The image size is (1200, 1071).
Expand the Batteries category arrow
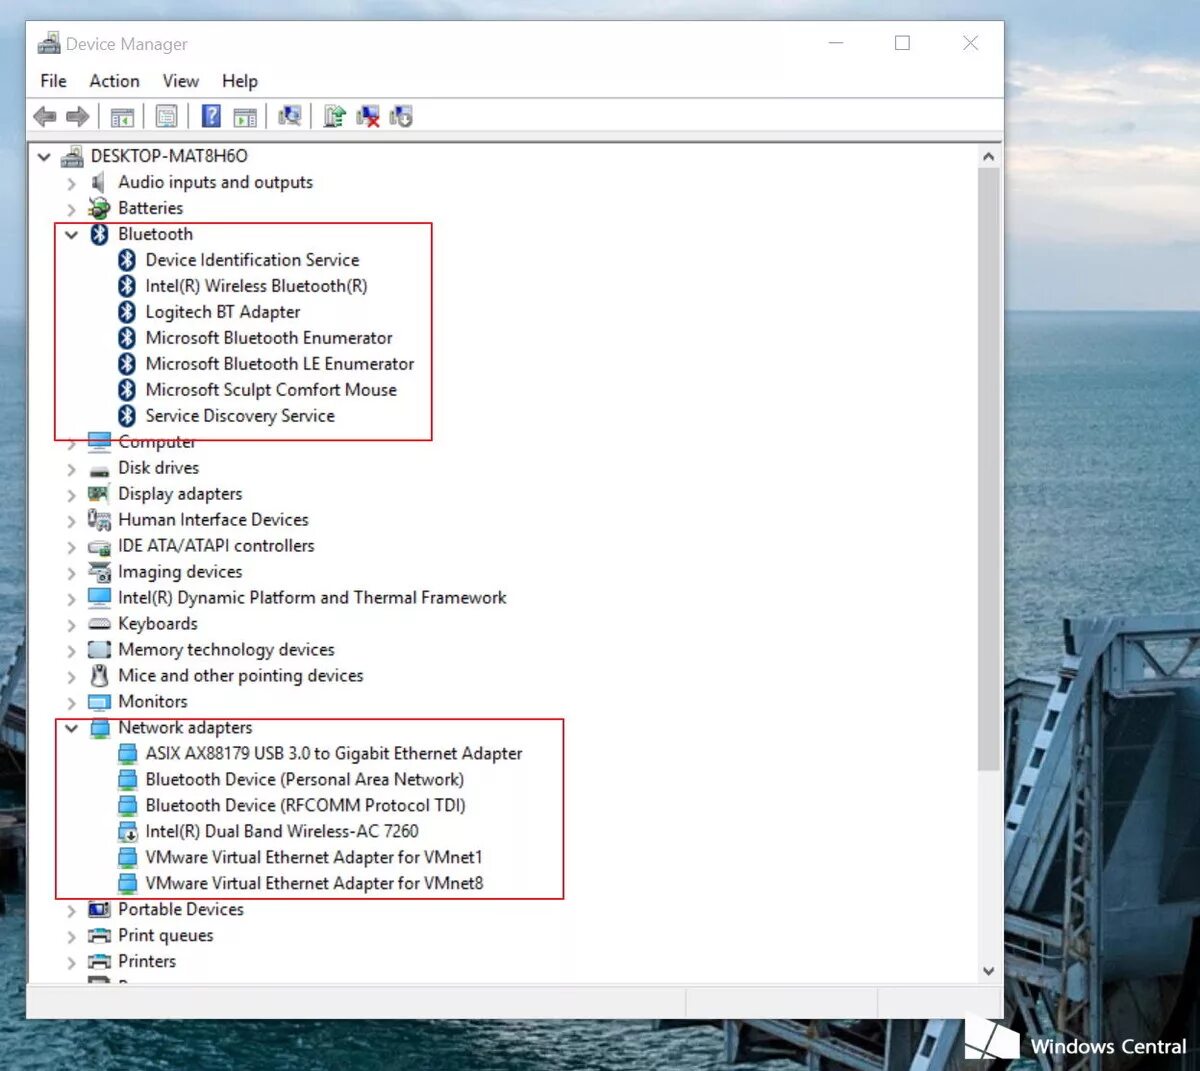click(71, 209)
